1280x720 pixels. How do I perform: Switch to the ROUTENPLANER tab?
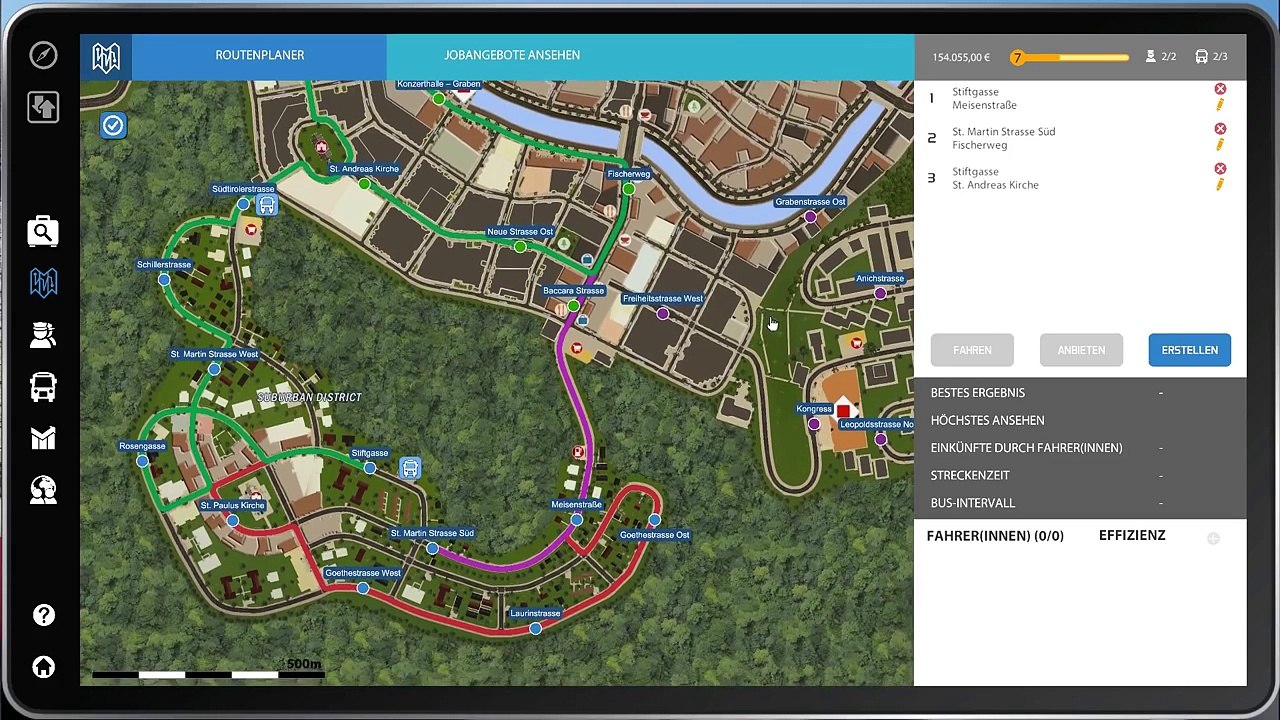(260, 56)
